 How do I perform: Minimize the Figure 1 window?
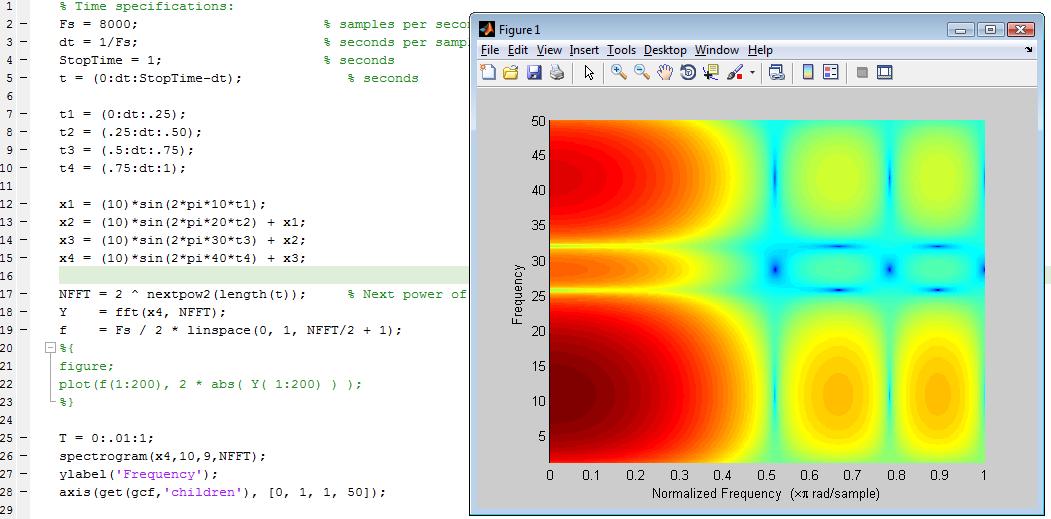pos(961,30)
